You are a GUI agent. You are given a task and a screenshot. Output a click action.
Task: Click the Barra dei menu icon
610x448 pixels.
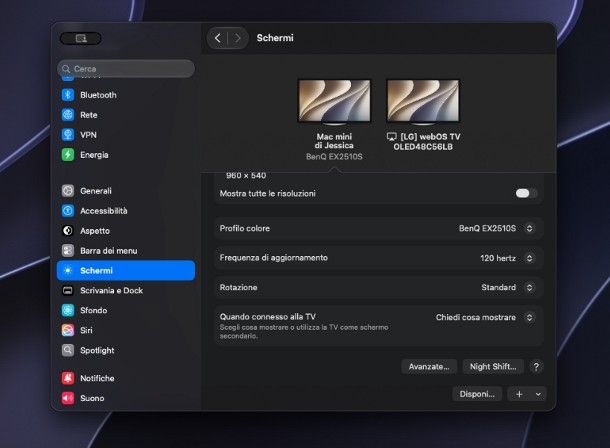click(68, 250)
